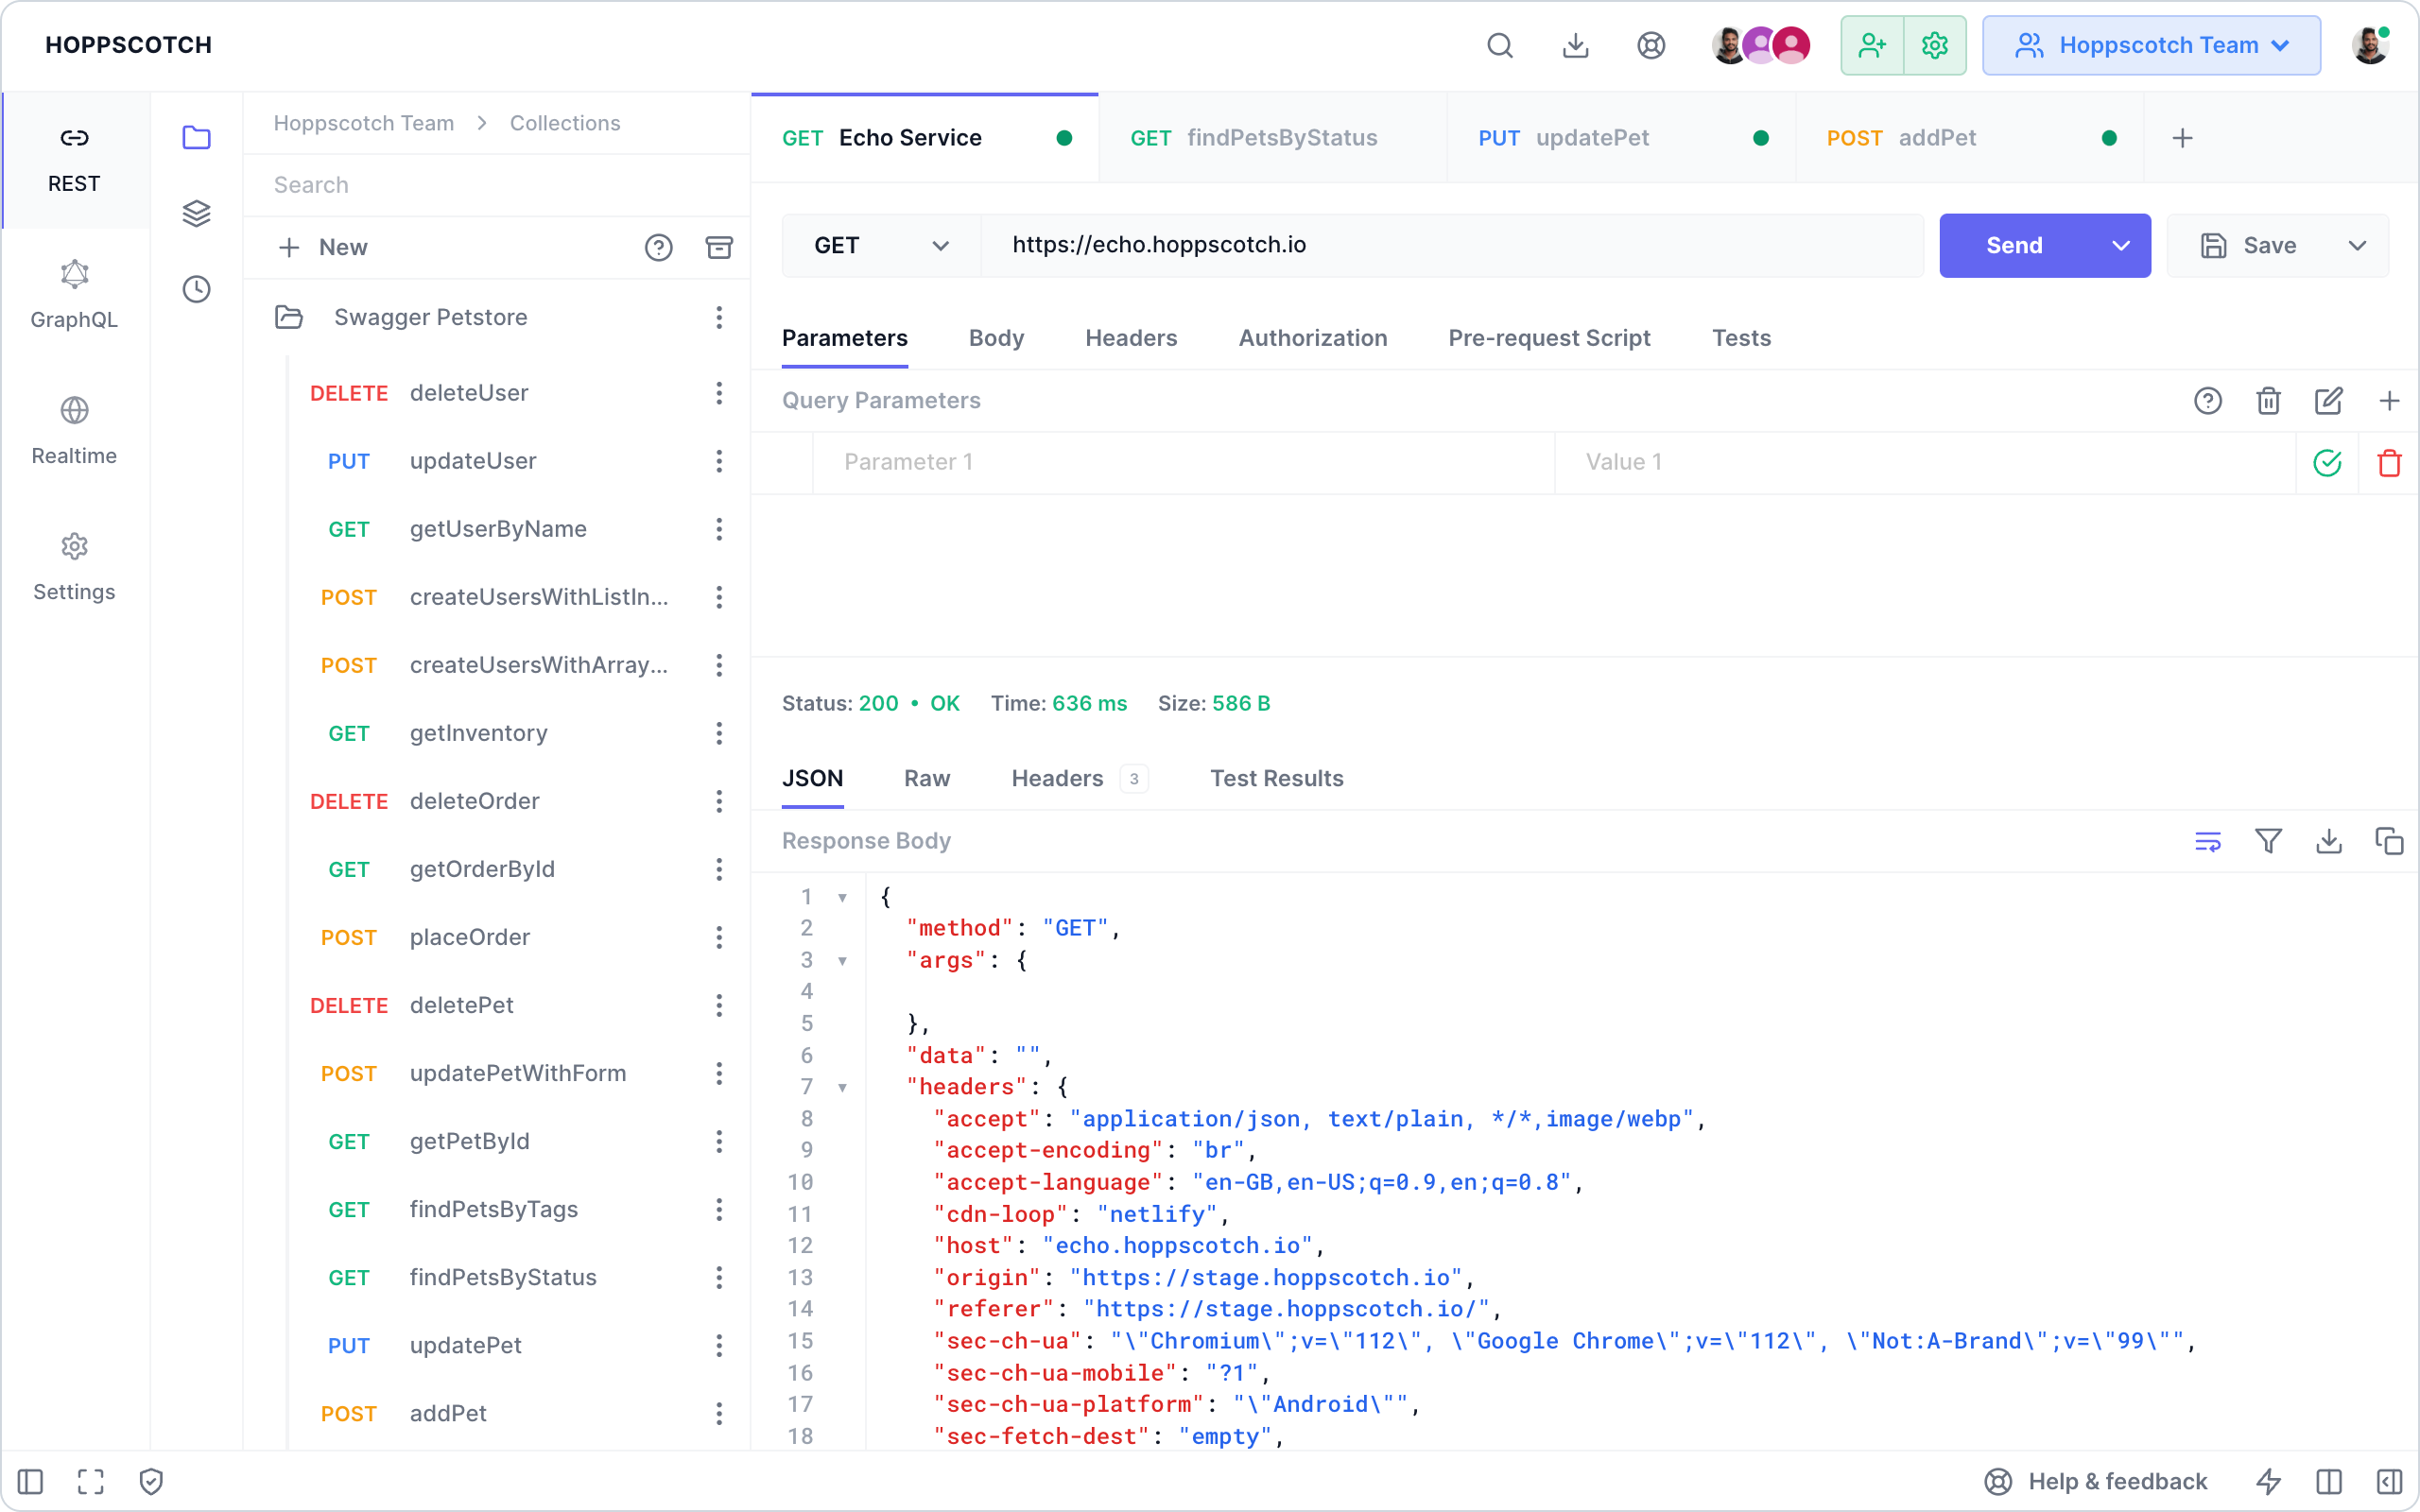Toggle the bottom-left sidebar expand icon

[x=31, y=1481]
